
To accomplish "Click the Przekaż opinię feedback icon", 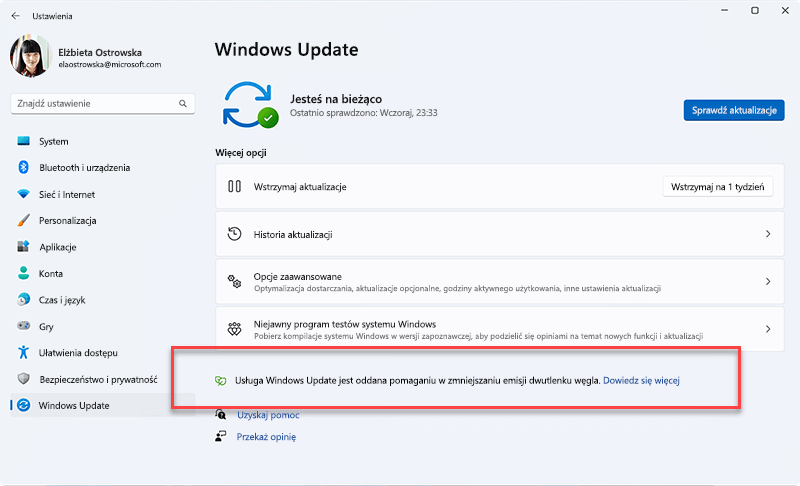I will [x=220, y=436].
